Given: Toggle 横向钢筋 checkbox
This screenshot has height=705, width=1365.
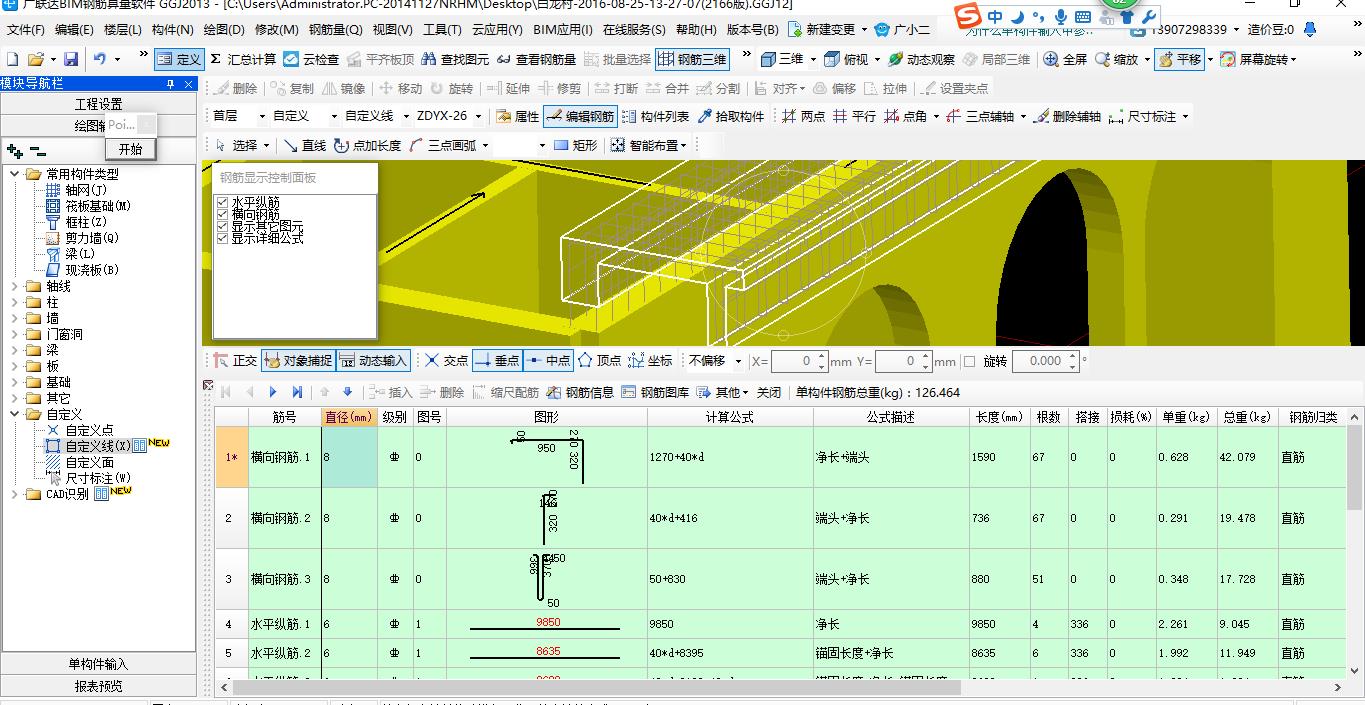Looking at the screenshot, I should [223, 214].
